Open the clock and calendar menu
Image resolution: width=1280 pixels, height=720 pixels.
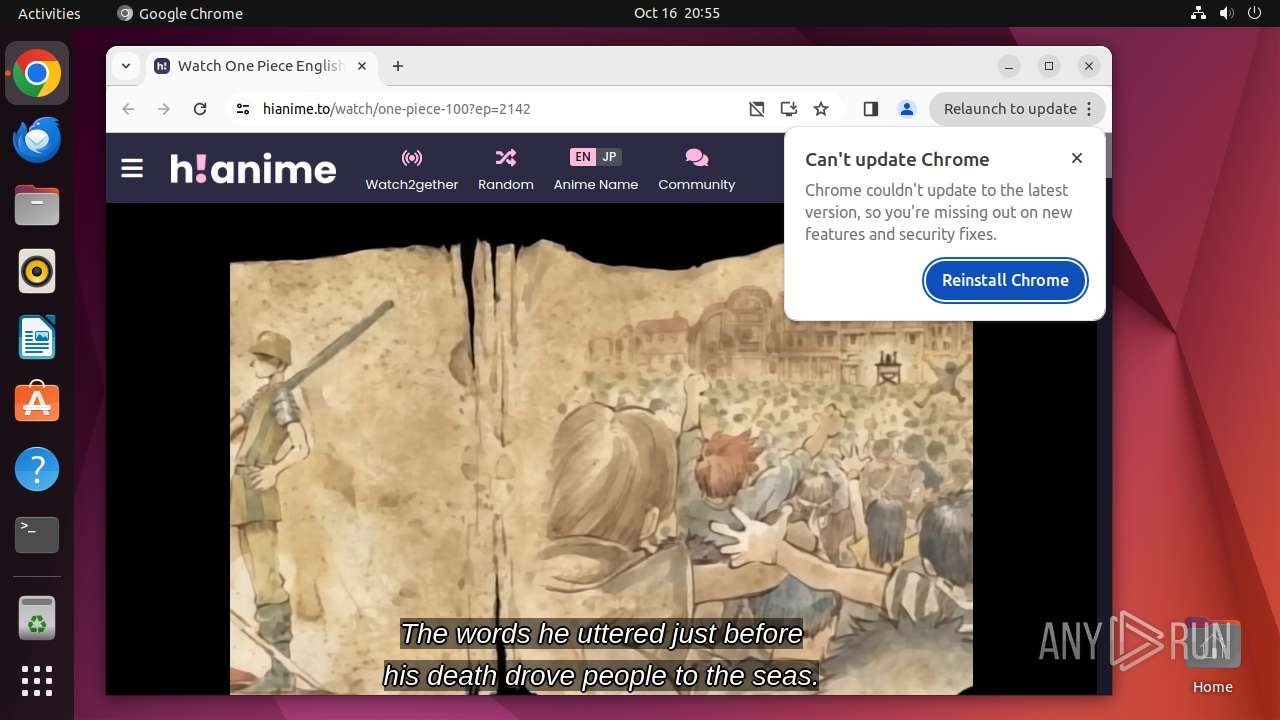(677, 13)
